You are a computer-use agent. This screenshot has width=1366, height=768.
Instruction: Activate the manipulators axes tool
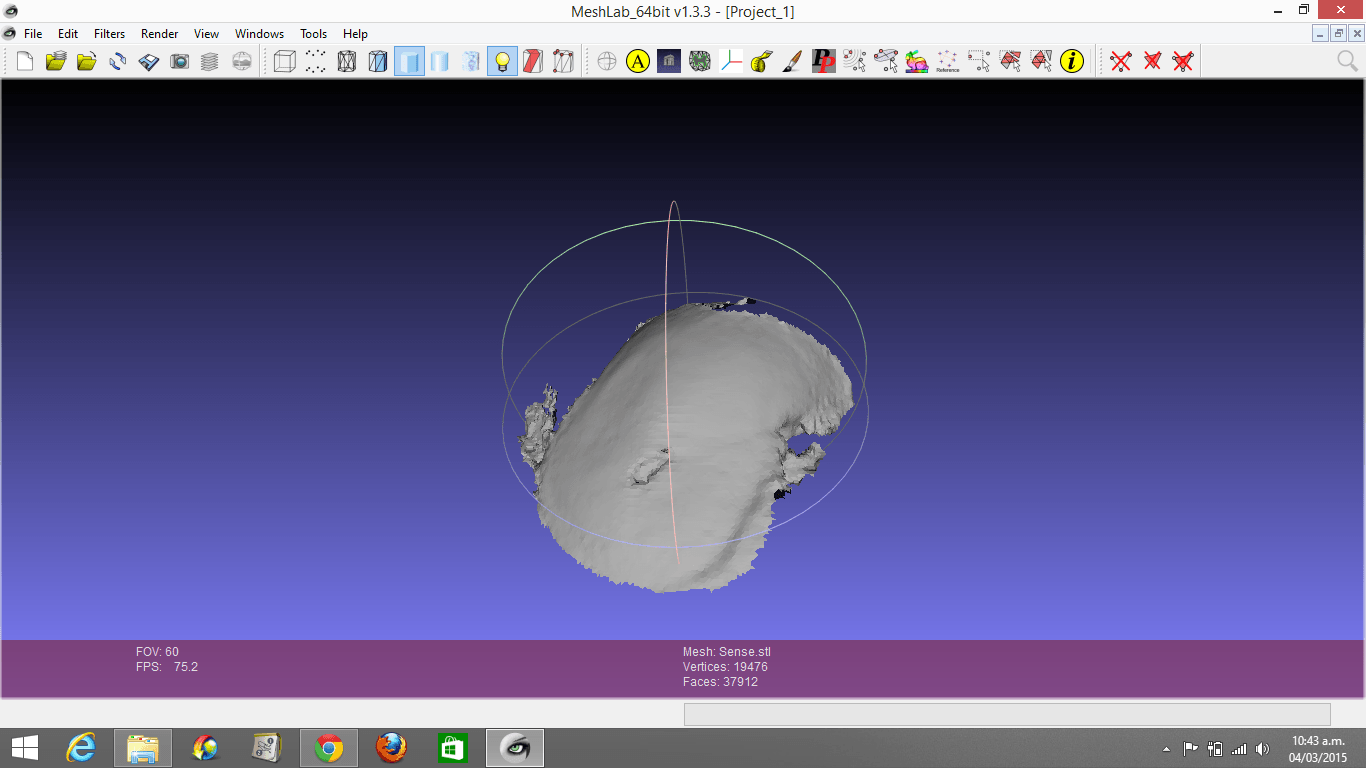(x=731, y=62)
